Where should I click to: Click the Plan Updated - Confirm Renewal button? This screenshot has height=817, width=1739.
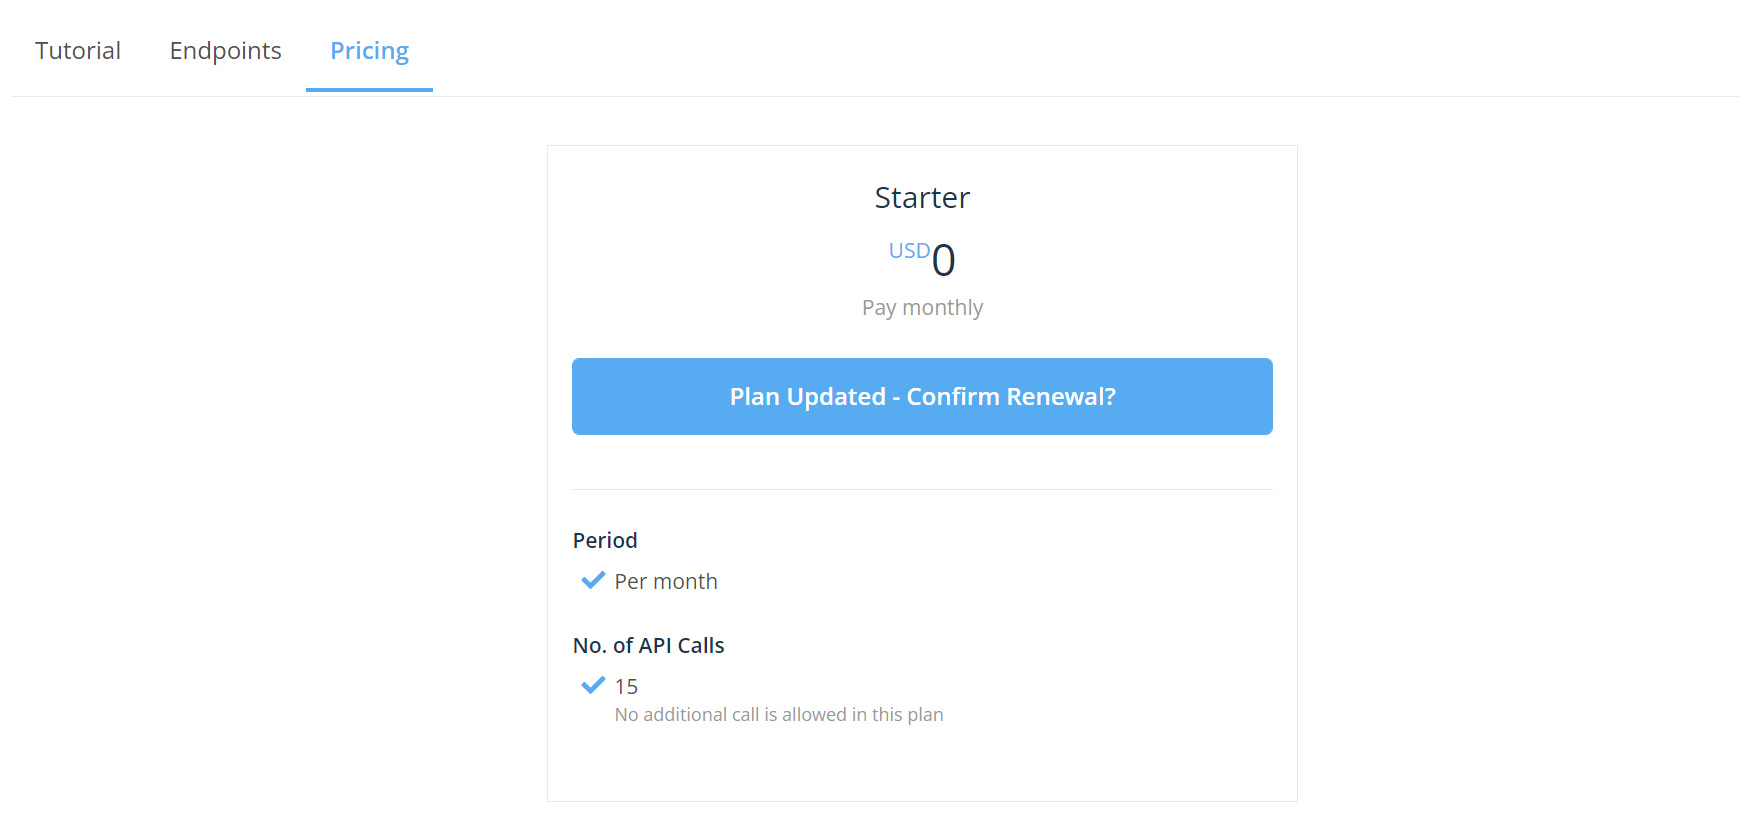point(922,396)
